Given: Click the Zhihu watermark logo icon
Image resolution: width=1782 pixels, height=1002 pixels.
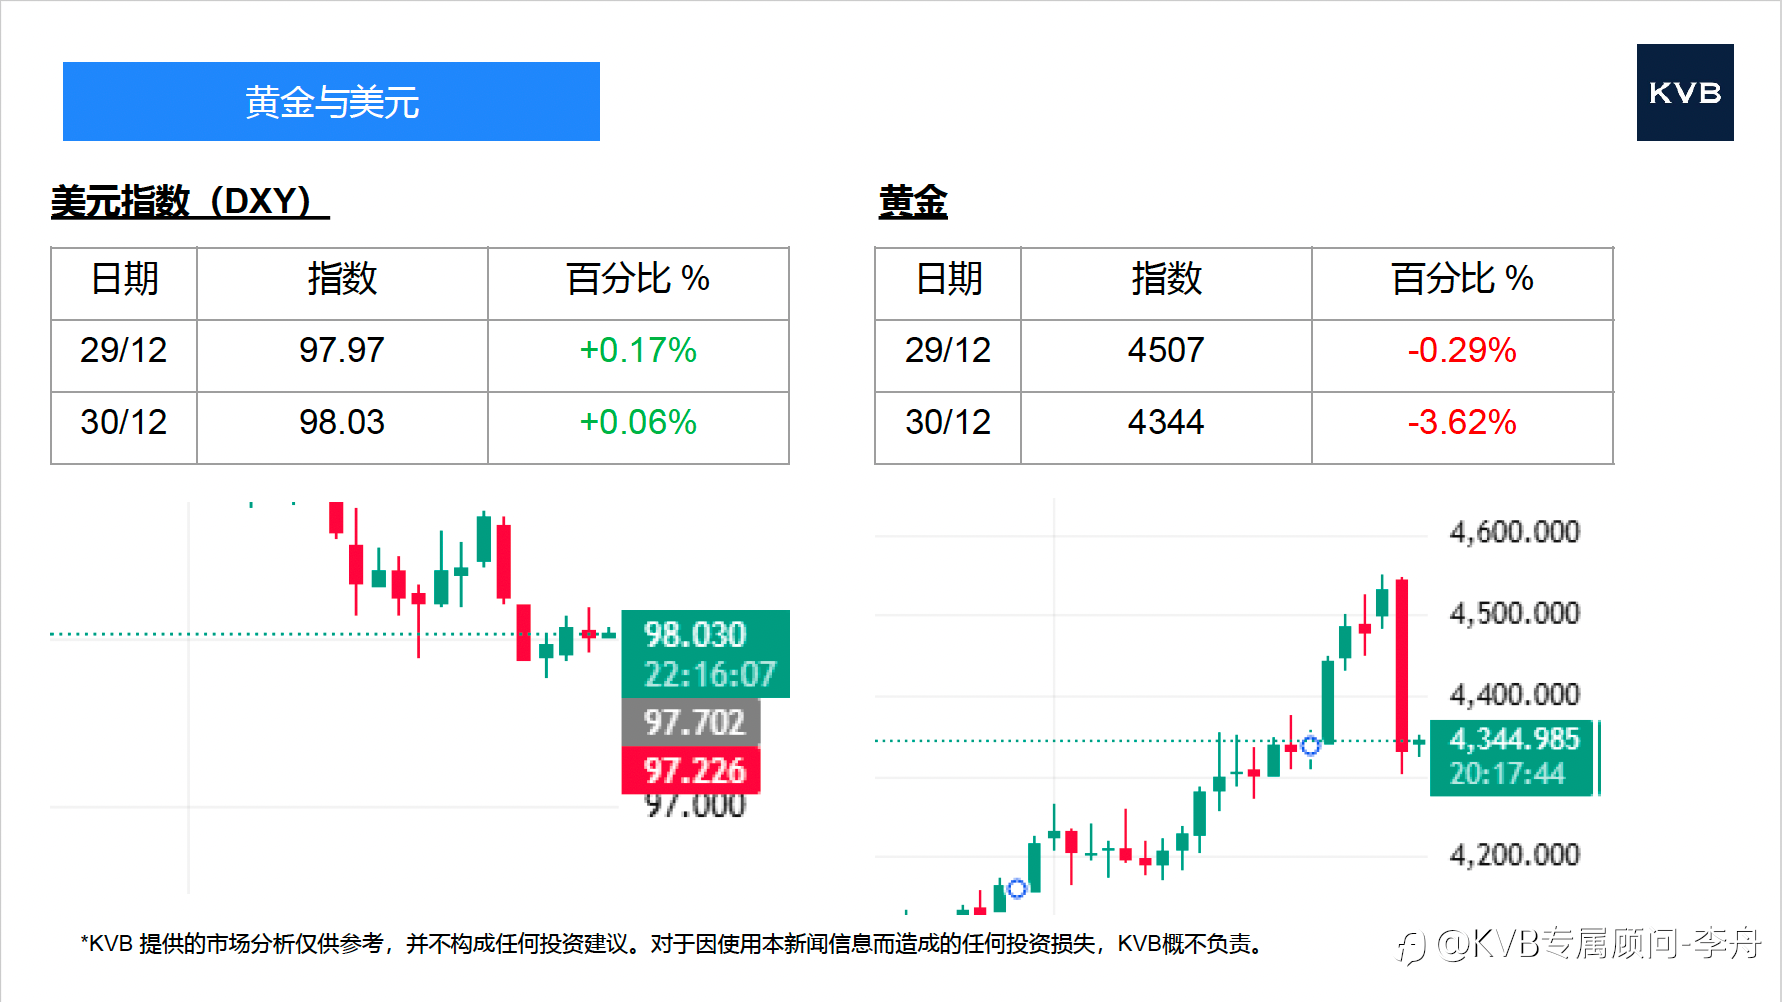Looking at the screenshot, I should coord(1410,946).
